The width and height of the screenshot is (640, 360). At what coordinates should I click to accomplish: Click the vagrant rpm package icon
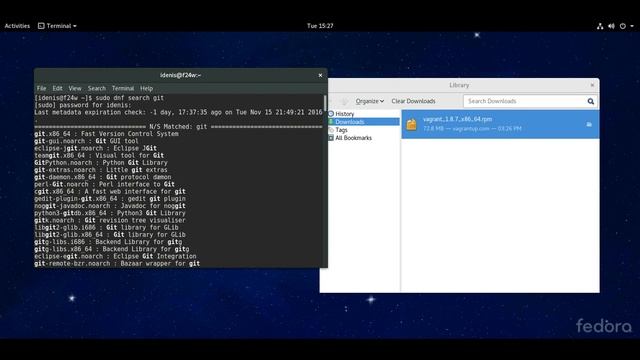[x=411, y=124]
